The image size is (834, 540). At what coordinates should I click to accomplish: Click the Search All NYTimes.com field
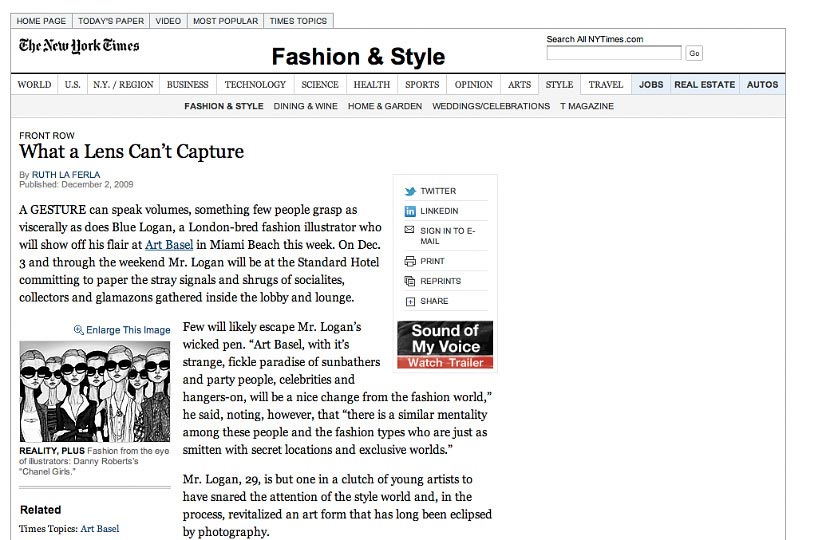tap(614, 53)
